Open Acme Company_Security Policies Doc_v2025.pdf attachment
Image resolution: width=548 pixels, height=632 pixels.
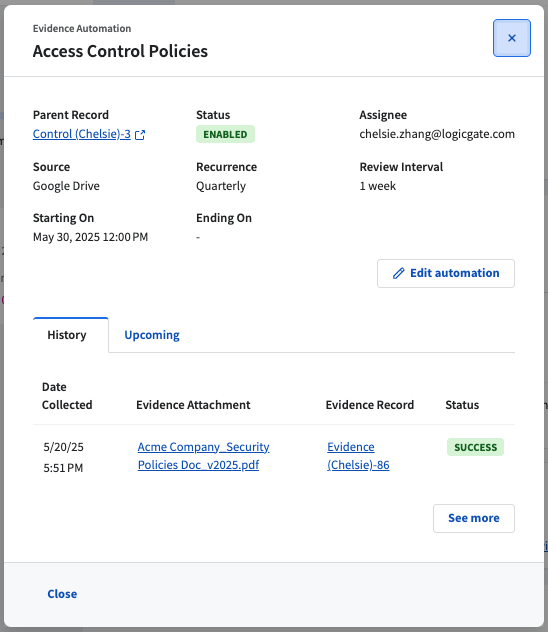203,456
